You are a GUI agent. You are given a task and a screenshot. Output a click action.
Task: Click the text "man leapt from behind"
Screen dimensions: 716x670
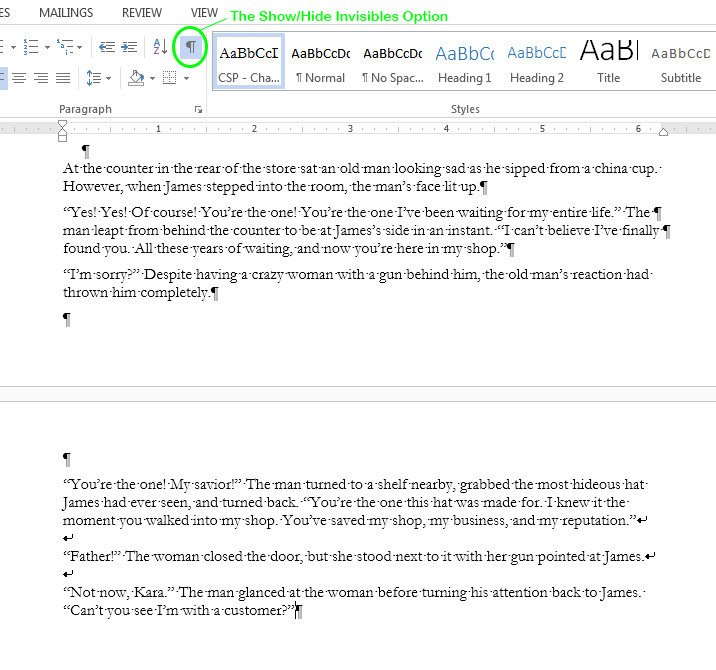(x=134, y=230)
